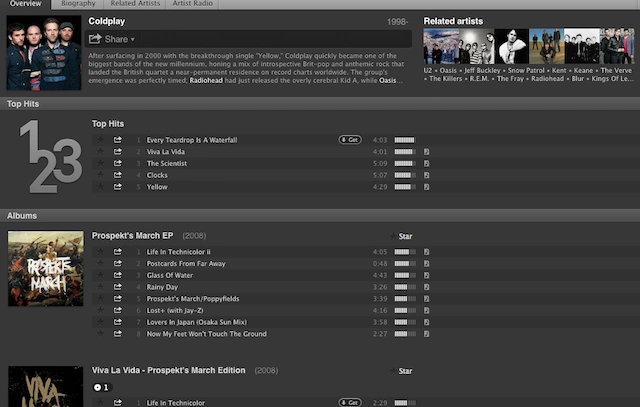Image resolution: width=640 pixels, height=407 pixels.
Task: Open related artist R.E.M.
Action: tap(479, 79)
